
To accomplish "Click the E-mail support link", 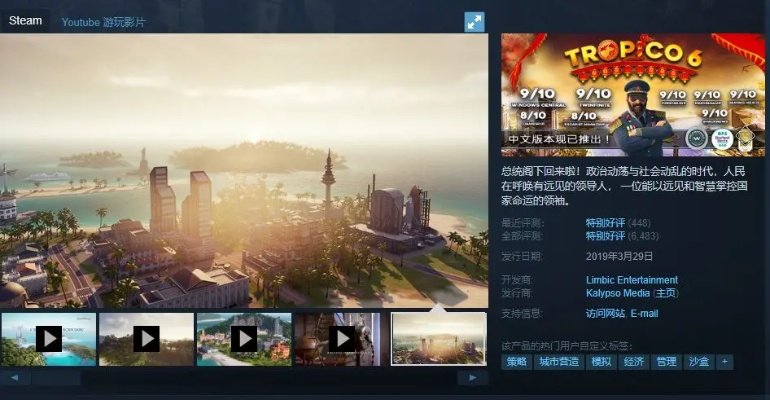I will point(644,313).
